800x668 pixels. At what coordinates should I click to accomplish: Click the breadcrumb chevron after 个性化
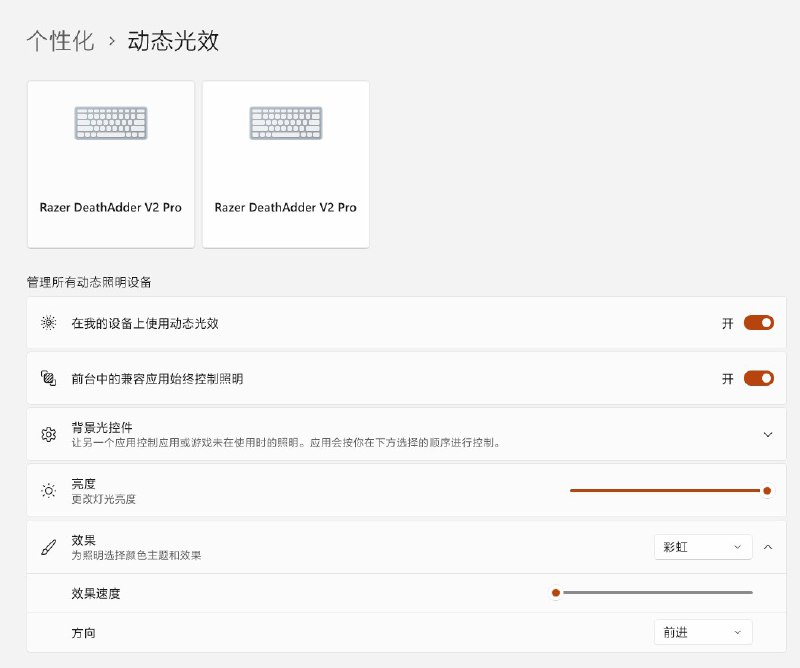pos(112,41)
